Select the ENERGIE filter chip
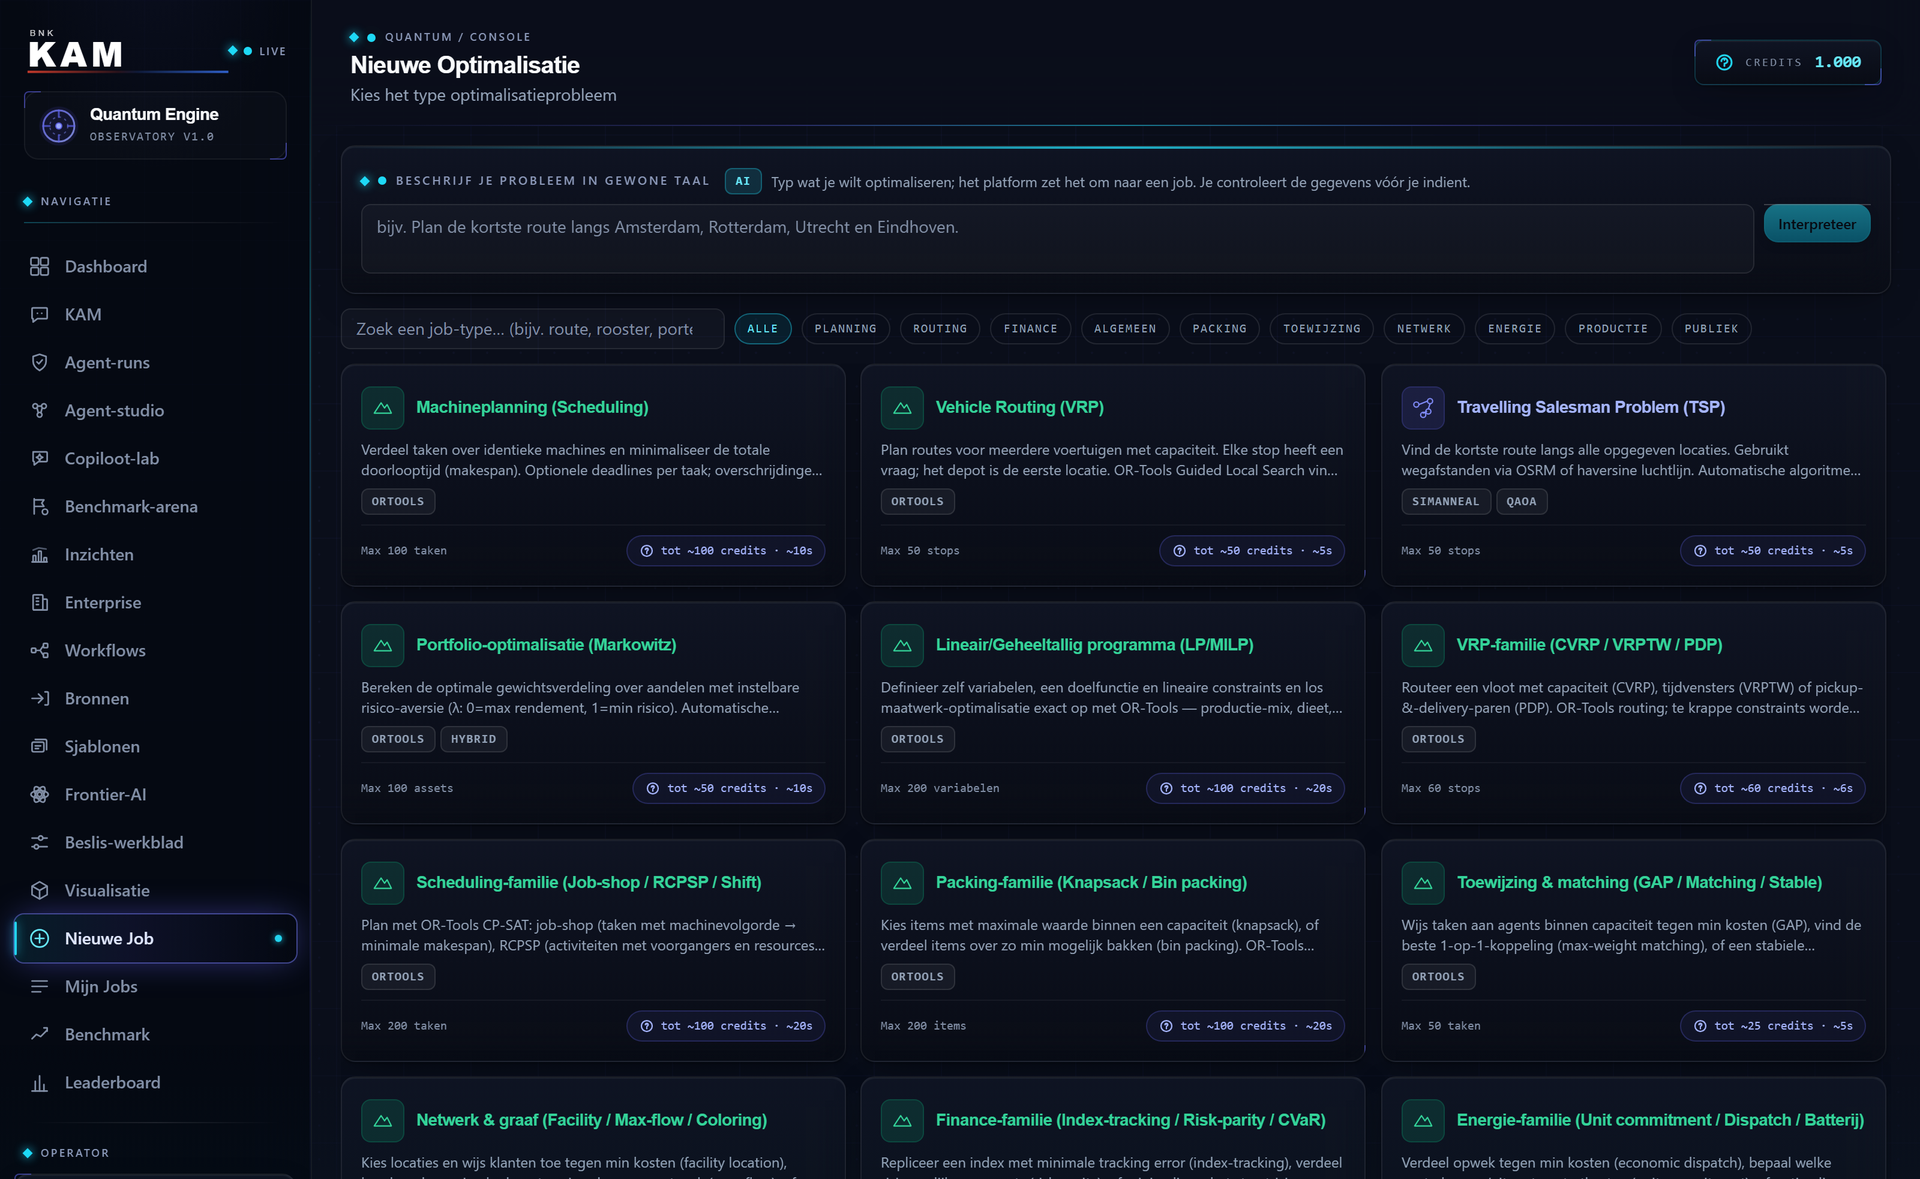The image size is (1920, 1179). (x=1514, y=329)
